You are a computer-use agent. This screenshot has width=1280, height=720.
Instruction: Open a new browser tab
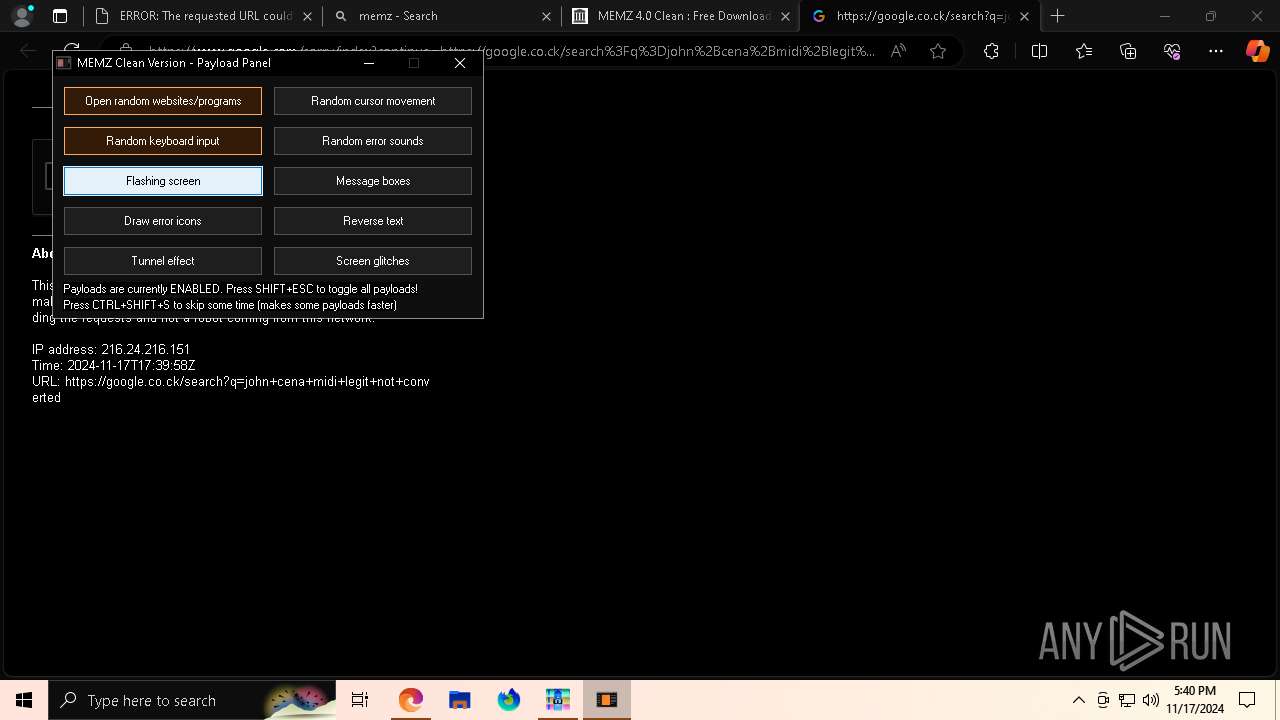coord(1058,16)
